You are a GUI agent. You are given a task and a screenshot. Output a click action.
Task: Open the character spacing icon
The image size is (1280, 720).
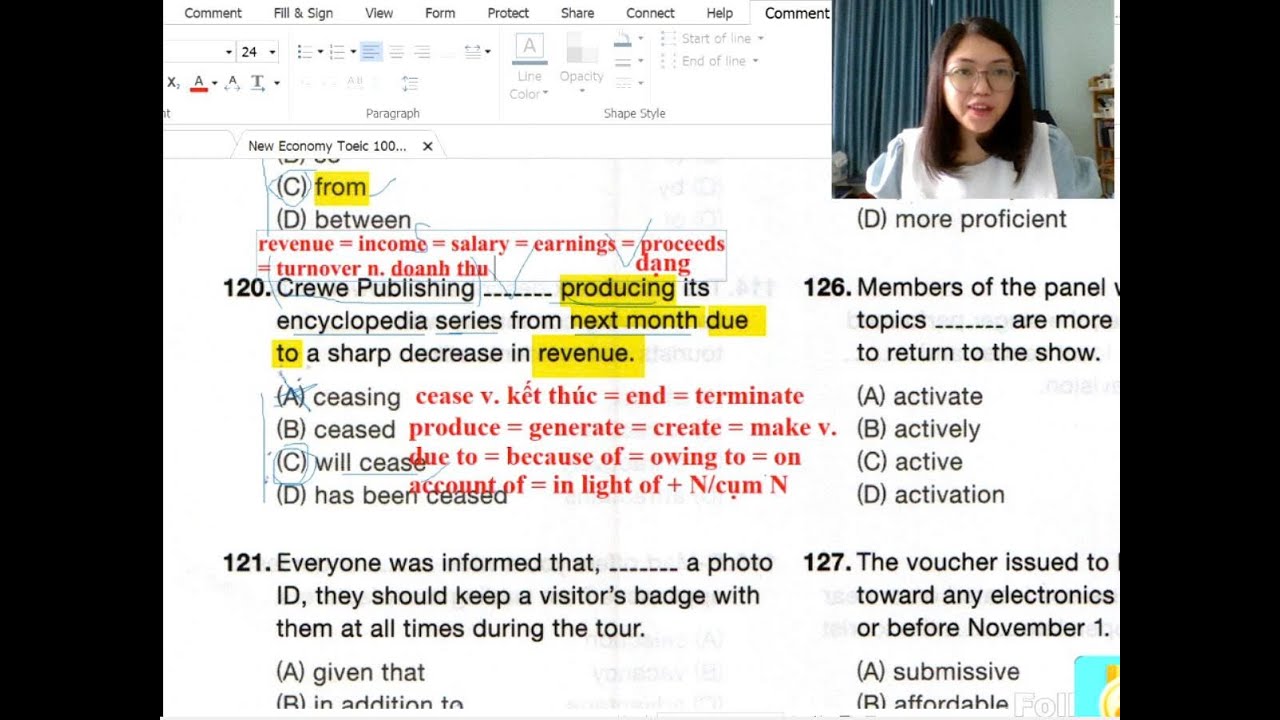pyautogui.click(x=472, y=52)
